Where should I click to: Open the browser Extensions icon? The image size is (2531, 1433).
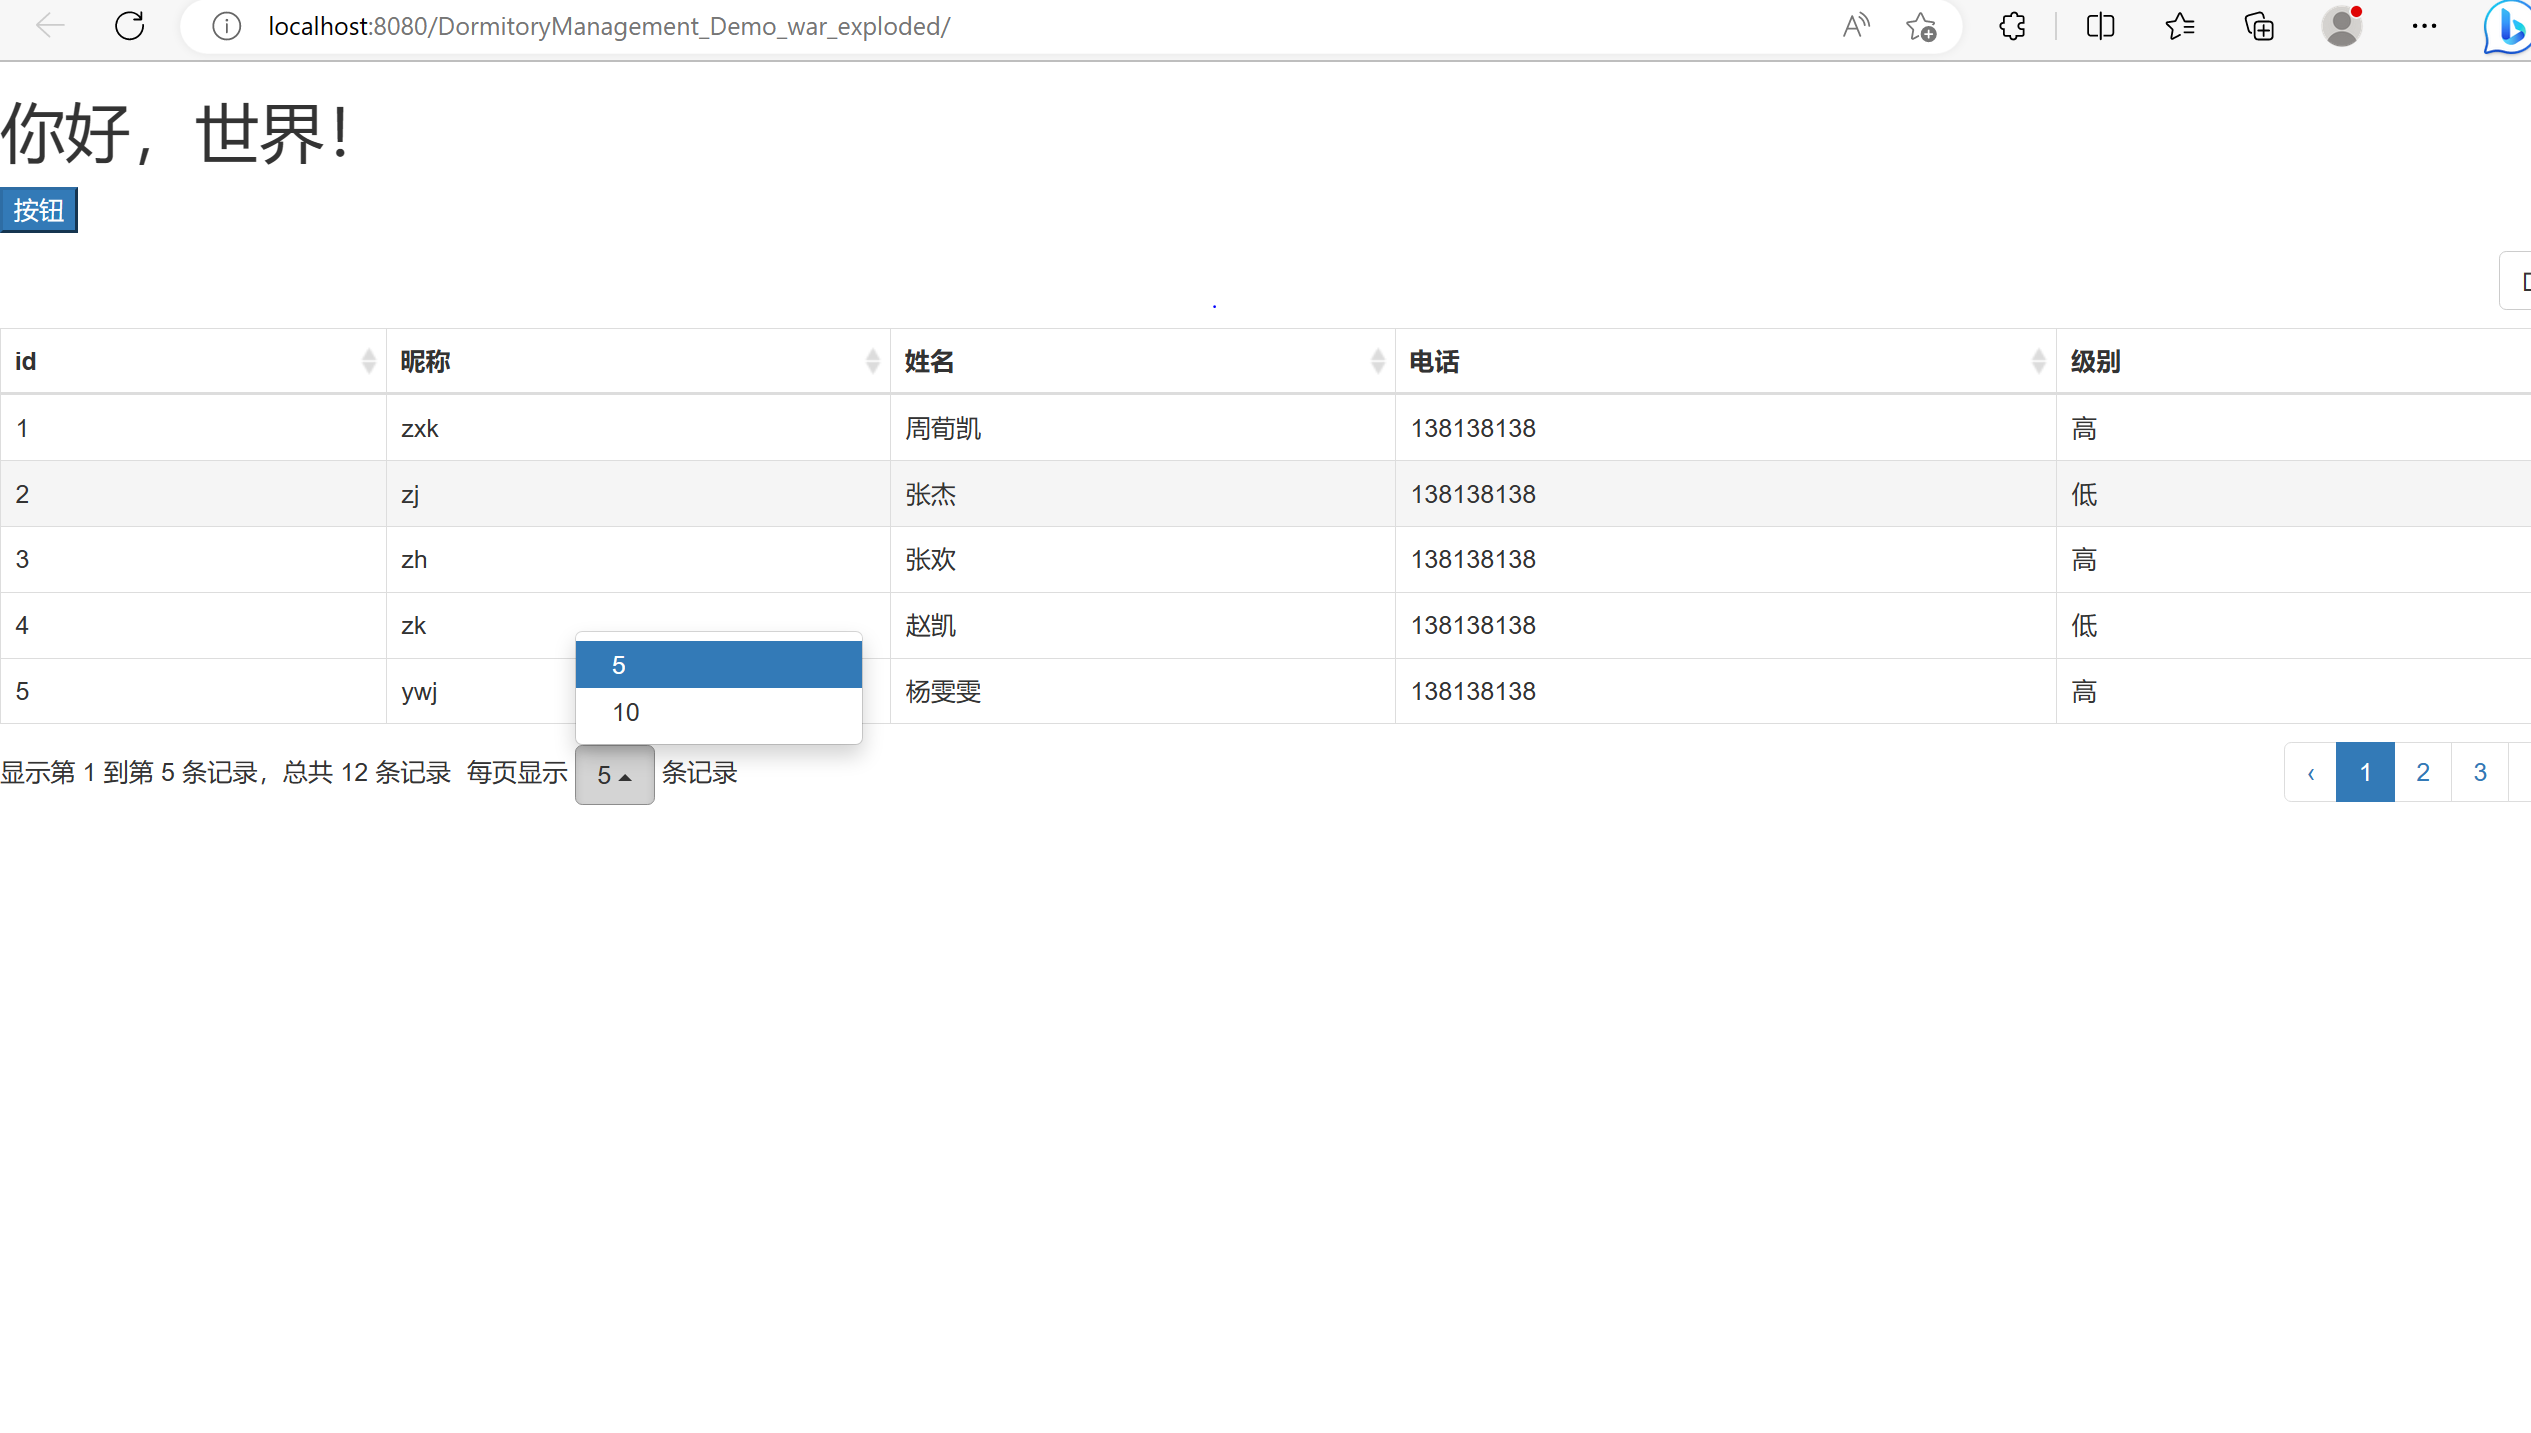[x=2011, y=26]
